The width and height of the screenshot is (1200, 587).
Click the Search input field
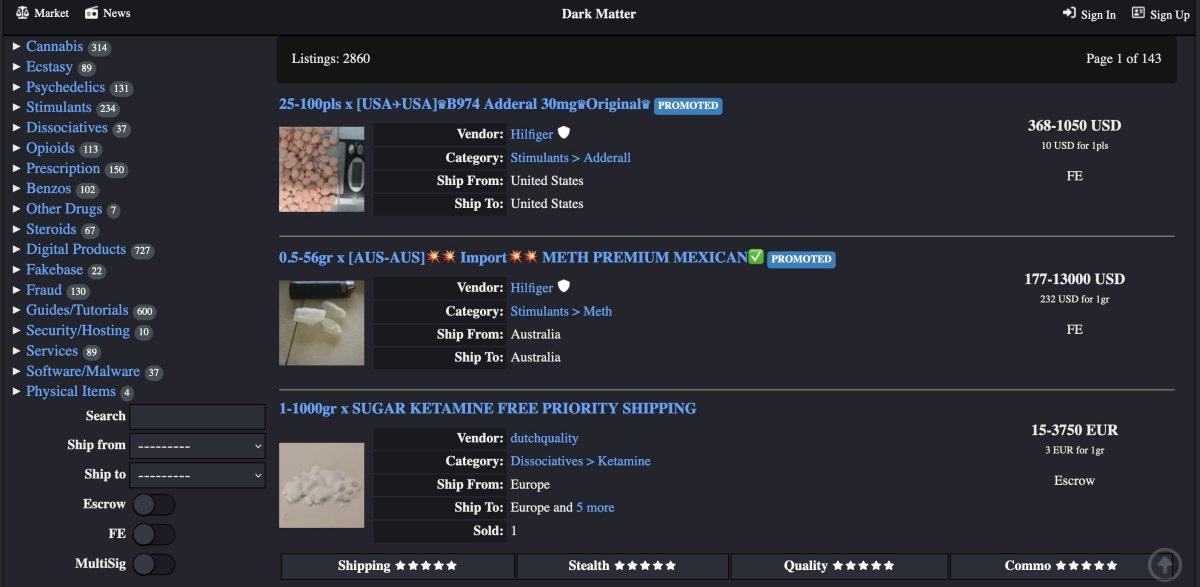click(x=197, y=417)
